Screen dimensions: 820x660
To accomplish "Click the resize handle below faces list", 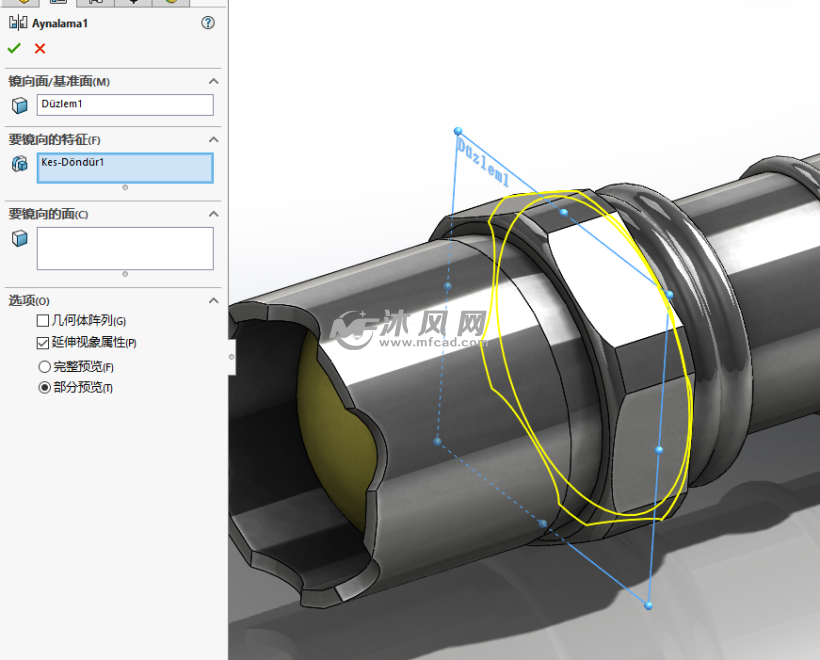I will (x=125, y=274).
